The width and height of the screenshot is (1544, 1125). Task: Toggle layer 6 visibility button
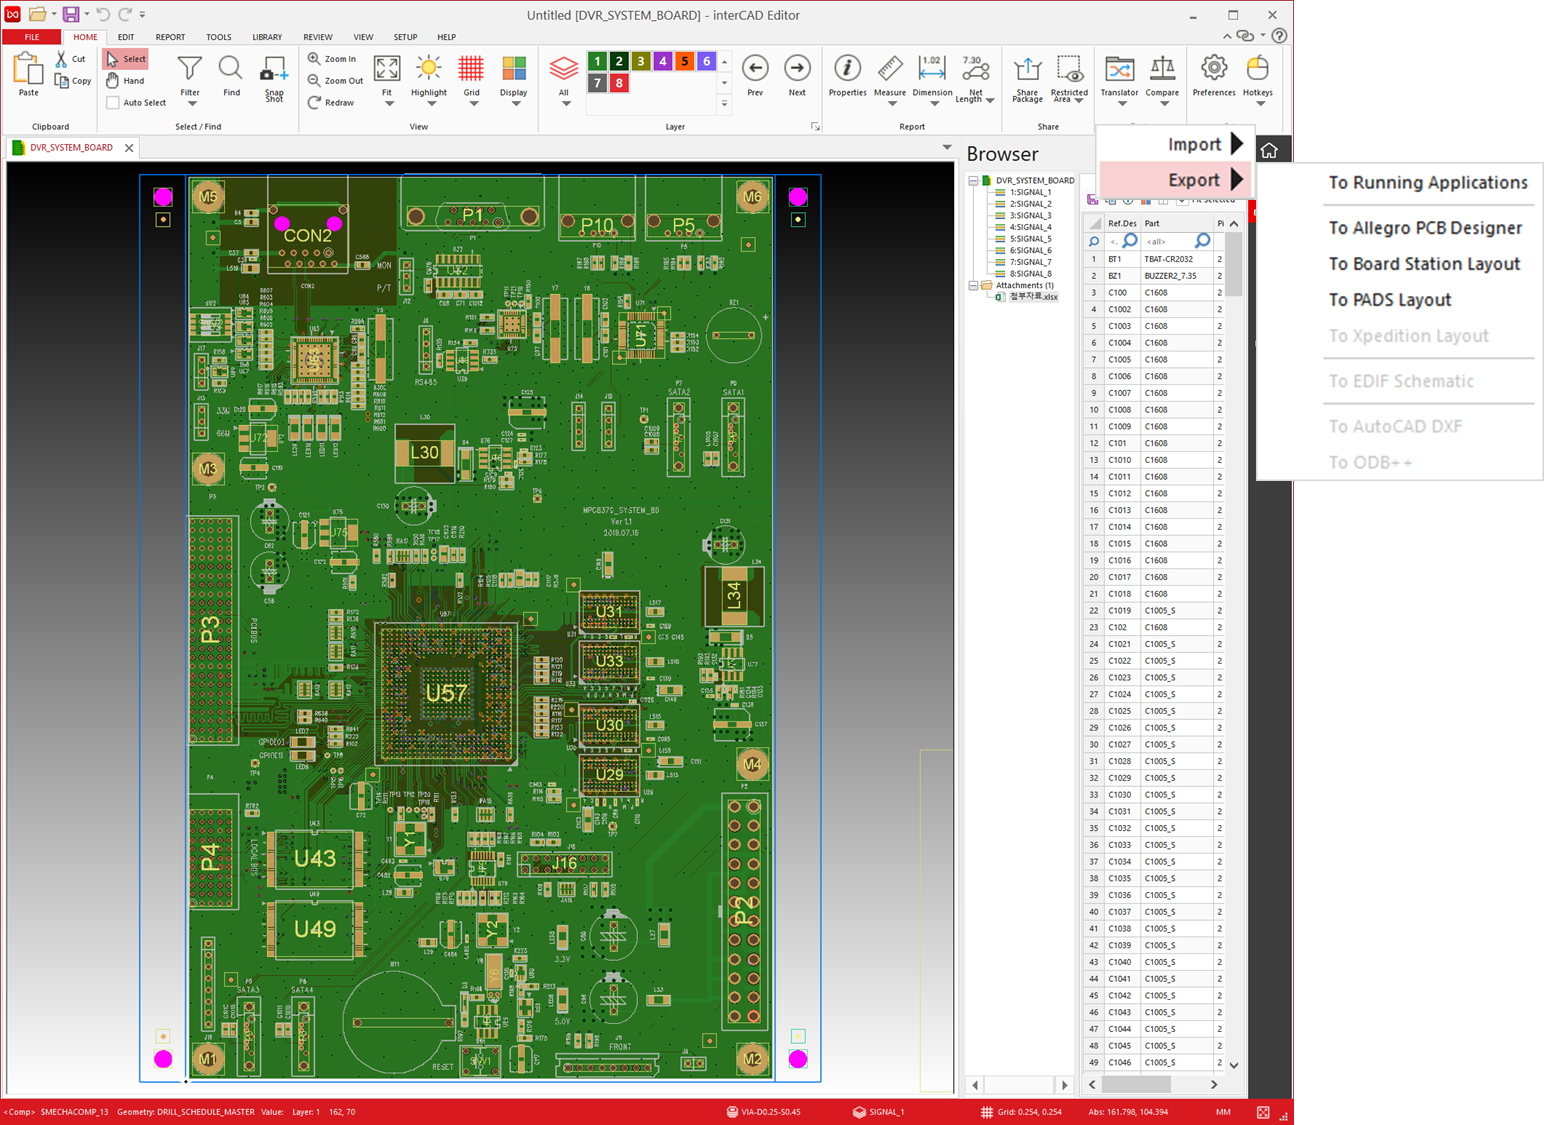706,62
